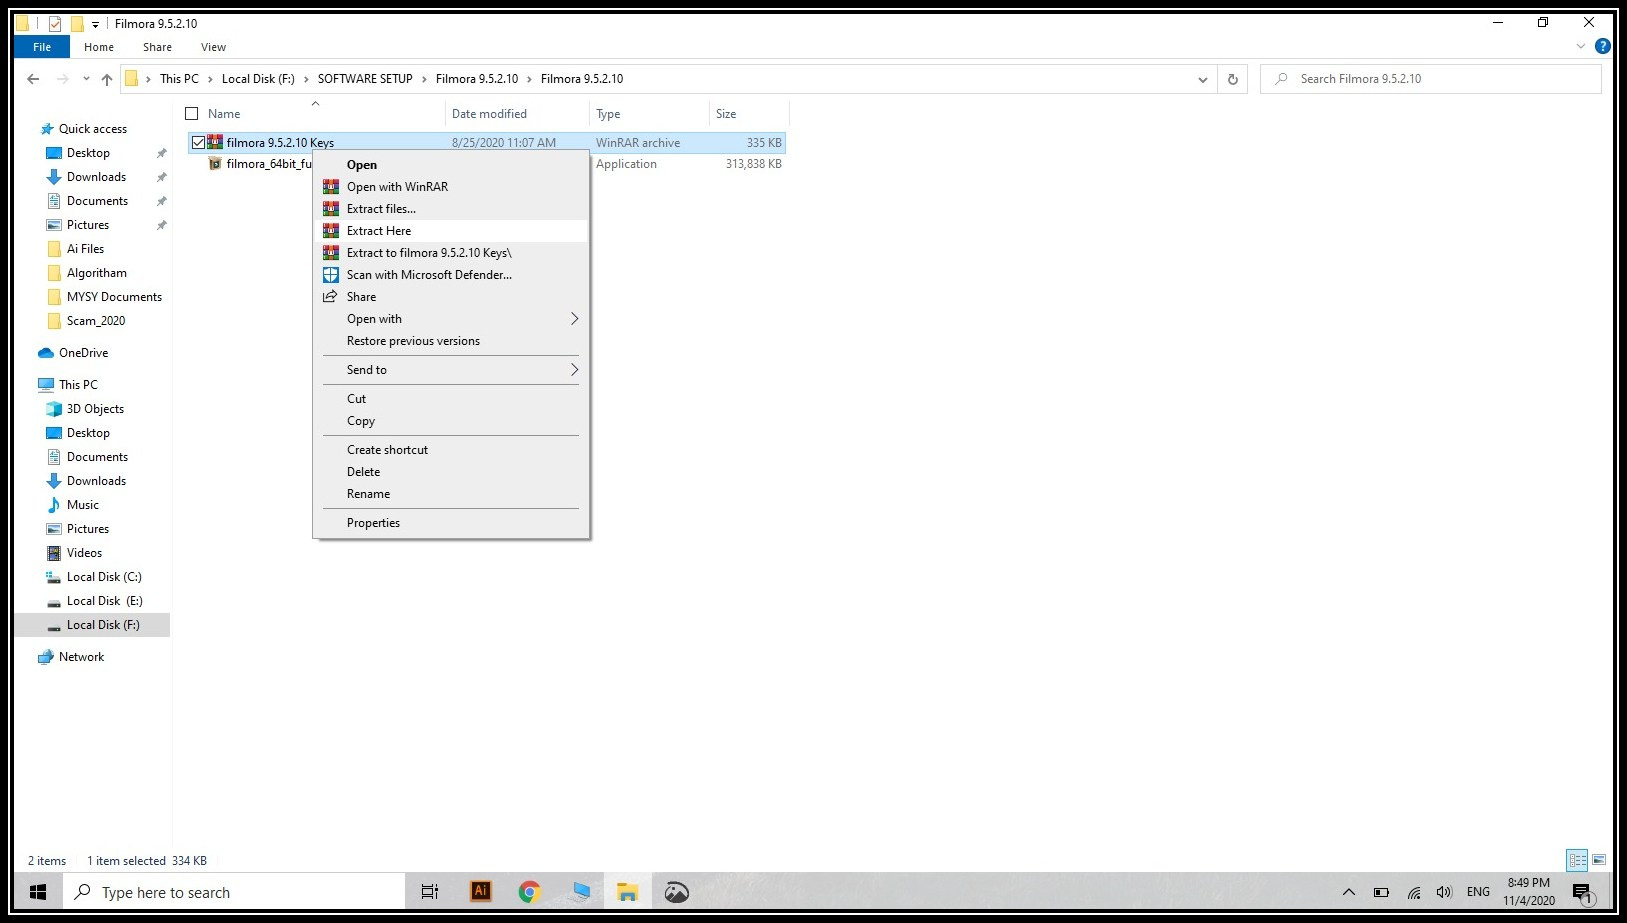Image resolution: width=1627 pixels, height=923 pixels.
Task: Open Adobe Illustrator from the taskbar
Action: point(481,891)
